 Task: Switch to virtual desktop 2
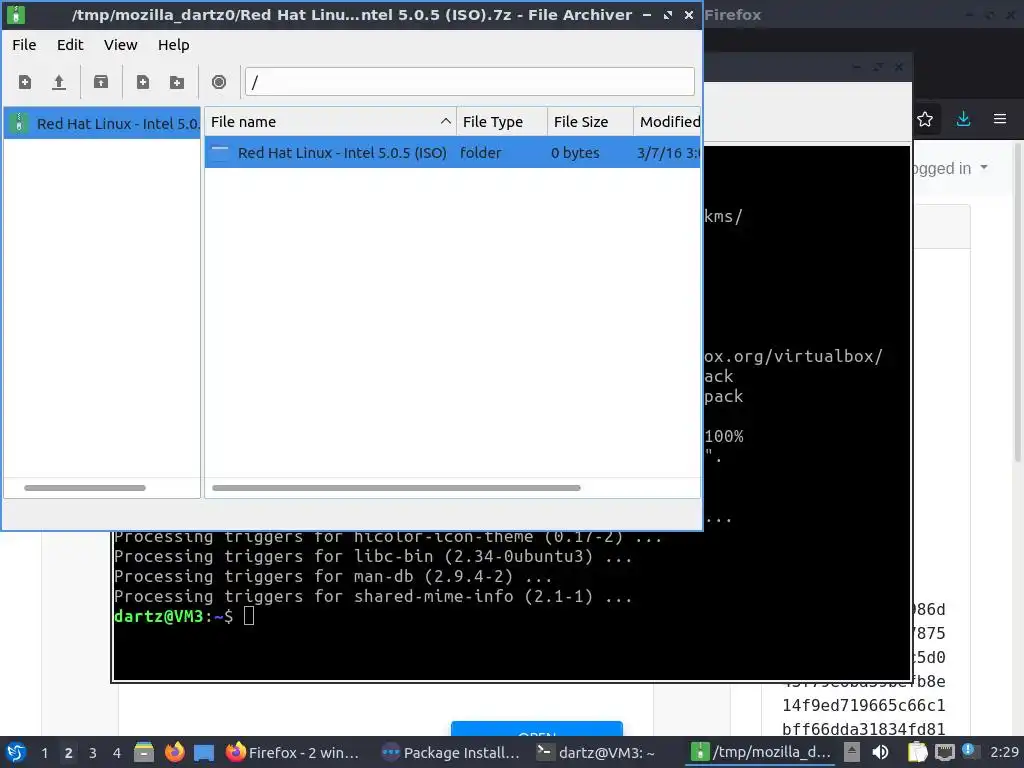pyautogui.click(x=69, y=753)
